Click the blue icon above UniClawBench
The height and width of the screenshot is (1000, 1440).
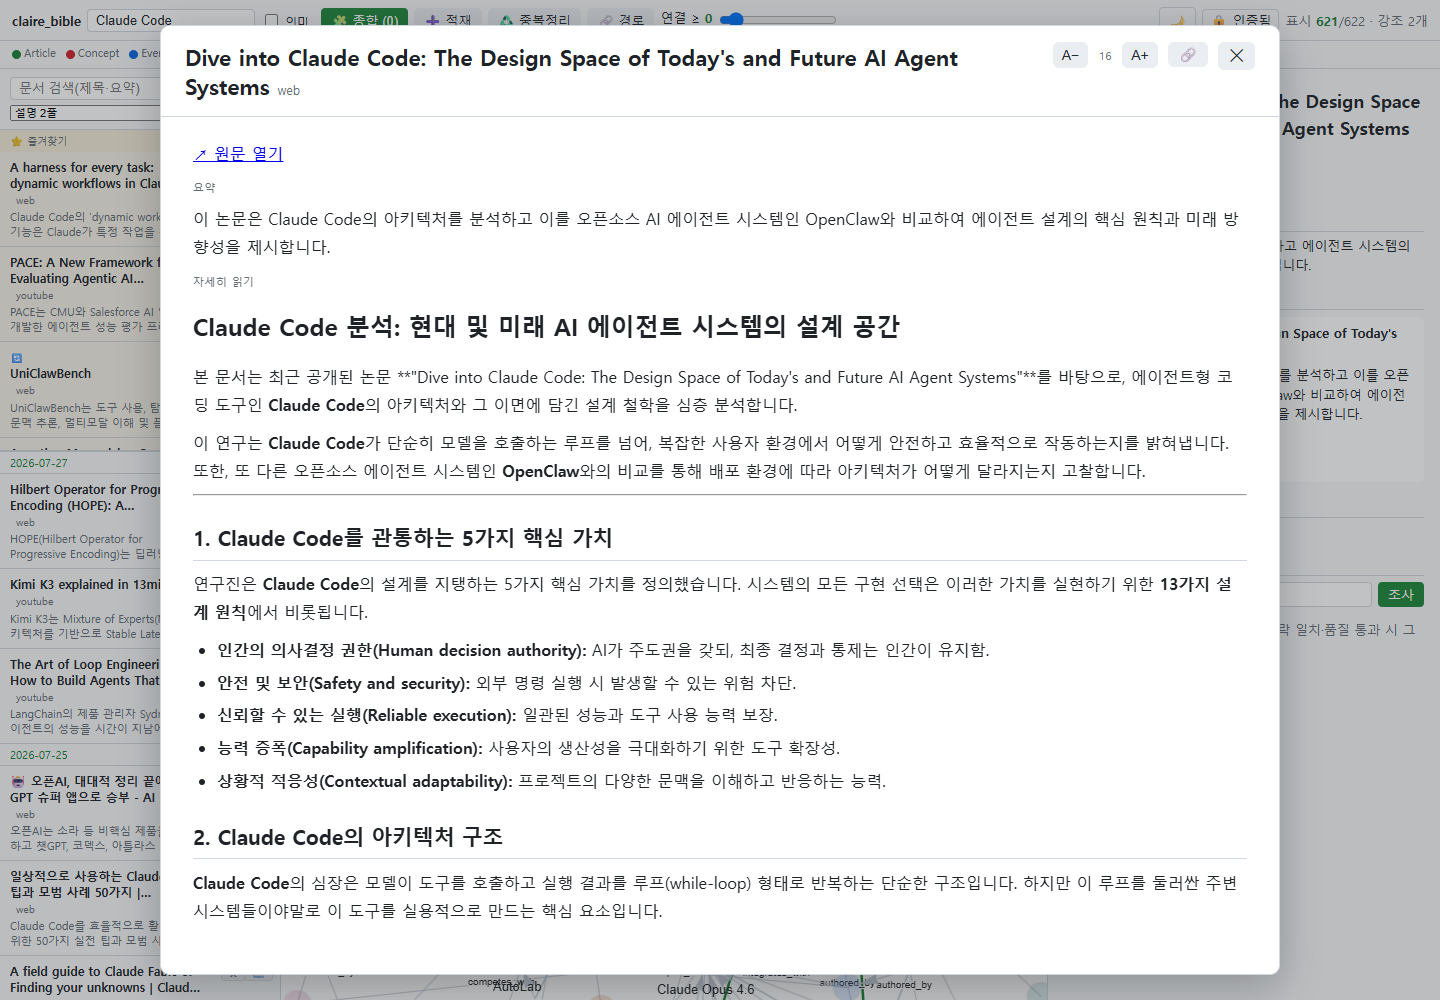[x=16, y=357]
